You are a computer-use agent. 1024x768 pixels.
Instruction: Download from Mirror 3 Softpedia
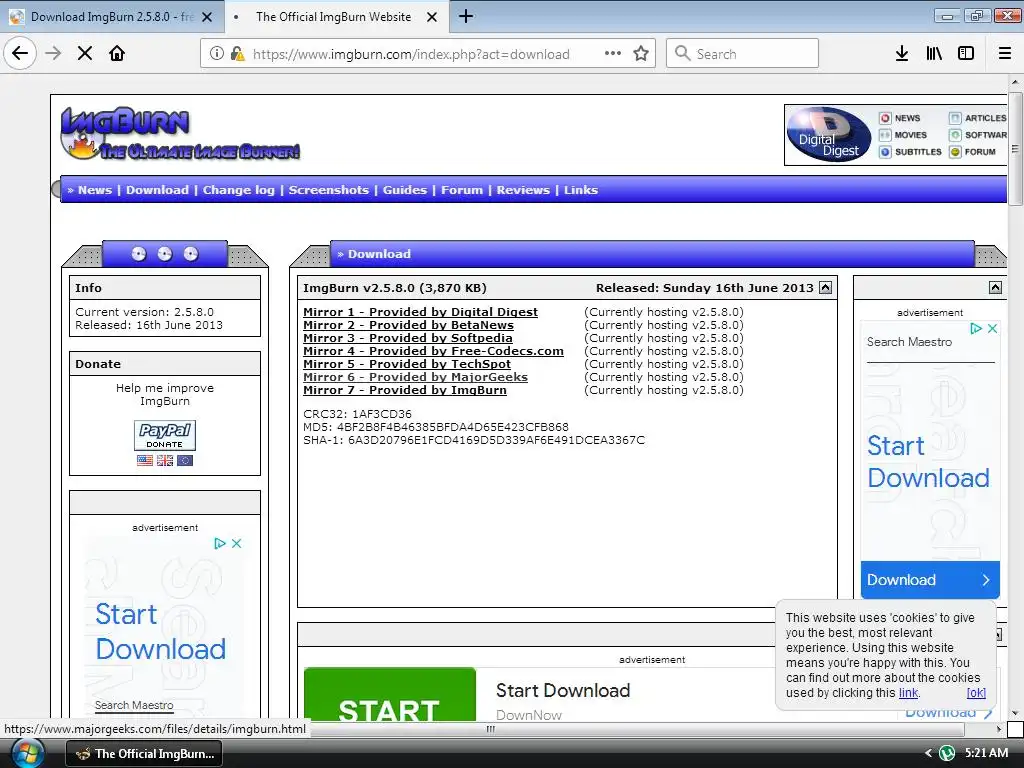pyautogui.click(x=408, y=338)
